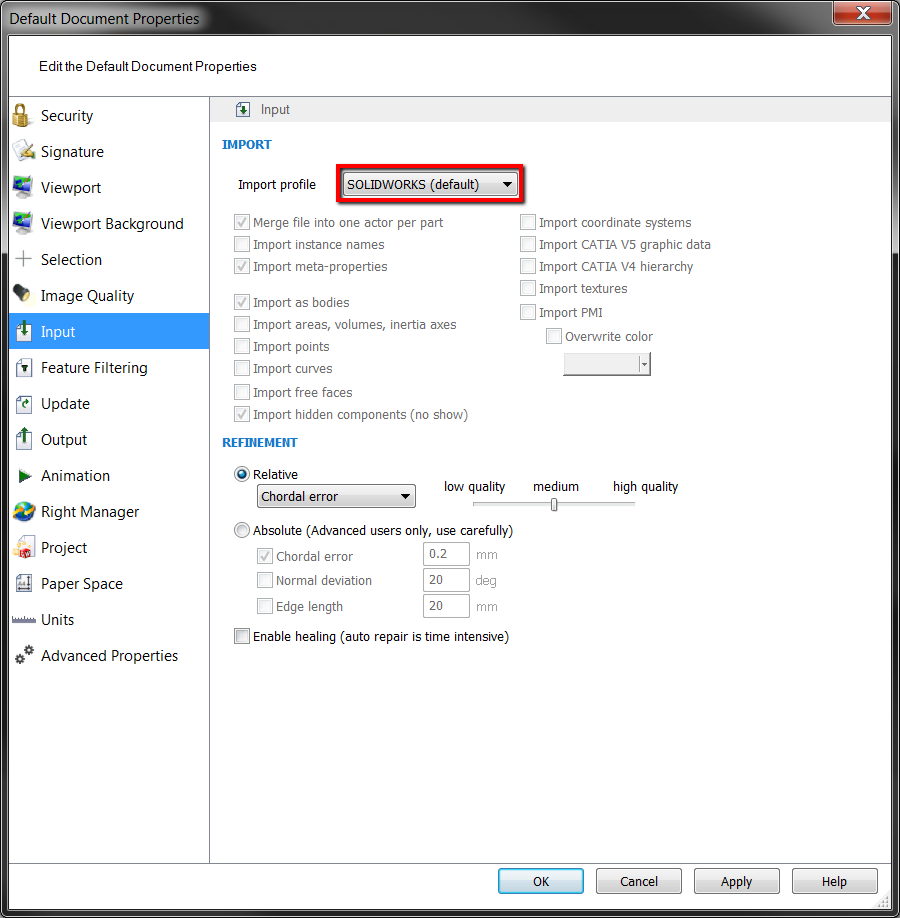
Task: Click the Advanced Properties gears icon
Action: coord(24,655)
